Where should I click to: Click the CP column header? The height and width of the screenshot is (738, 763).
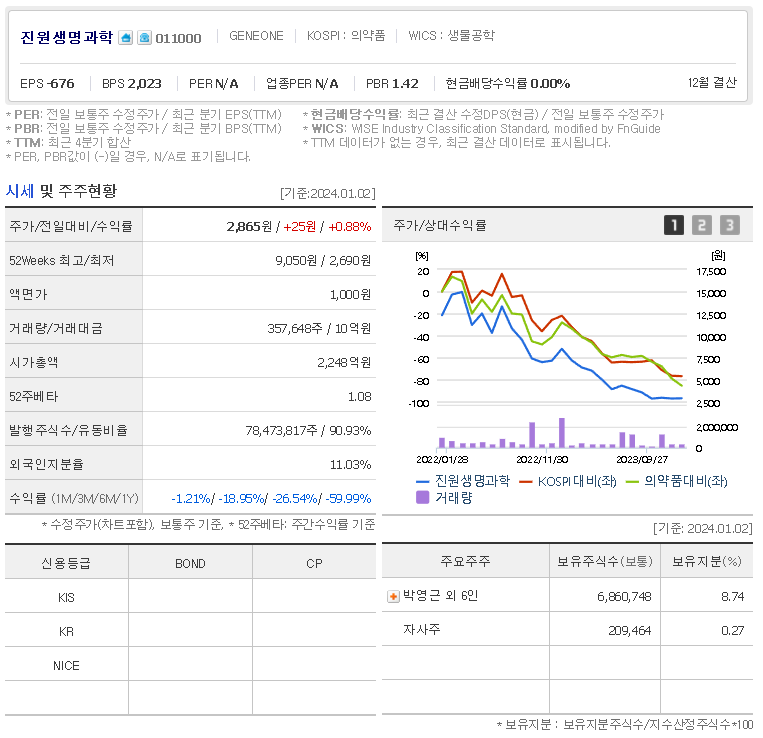tap(314, 564)
